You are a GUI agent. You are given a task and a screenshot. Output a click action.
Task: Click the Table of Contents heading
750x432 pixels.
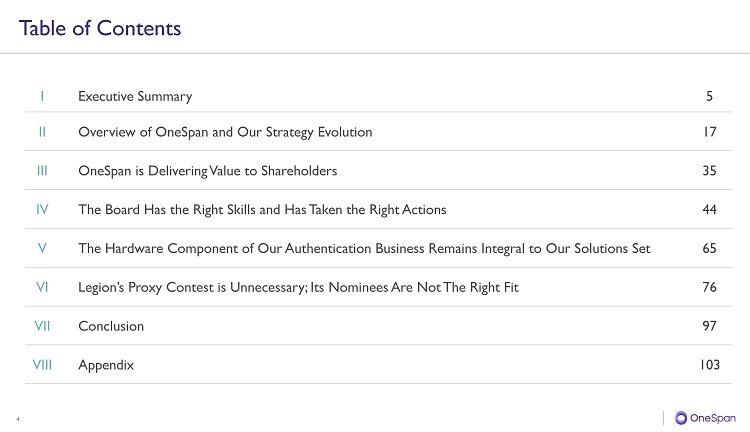100,28
